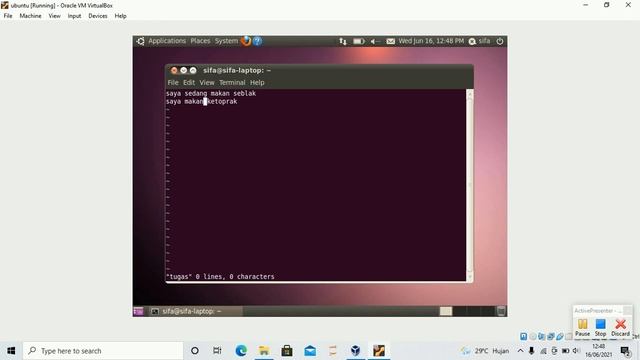
Task: Click the terminal scrollbar down arrow
Action: coord(469,277)
